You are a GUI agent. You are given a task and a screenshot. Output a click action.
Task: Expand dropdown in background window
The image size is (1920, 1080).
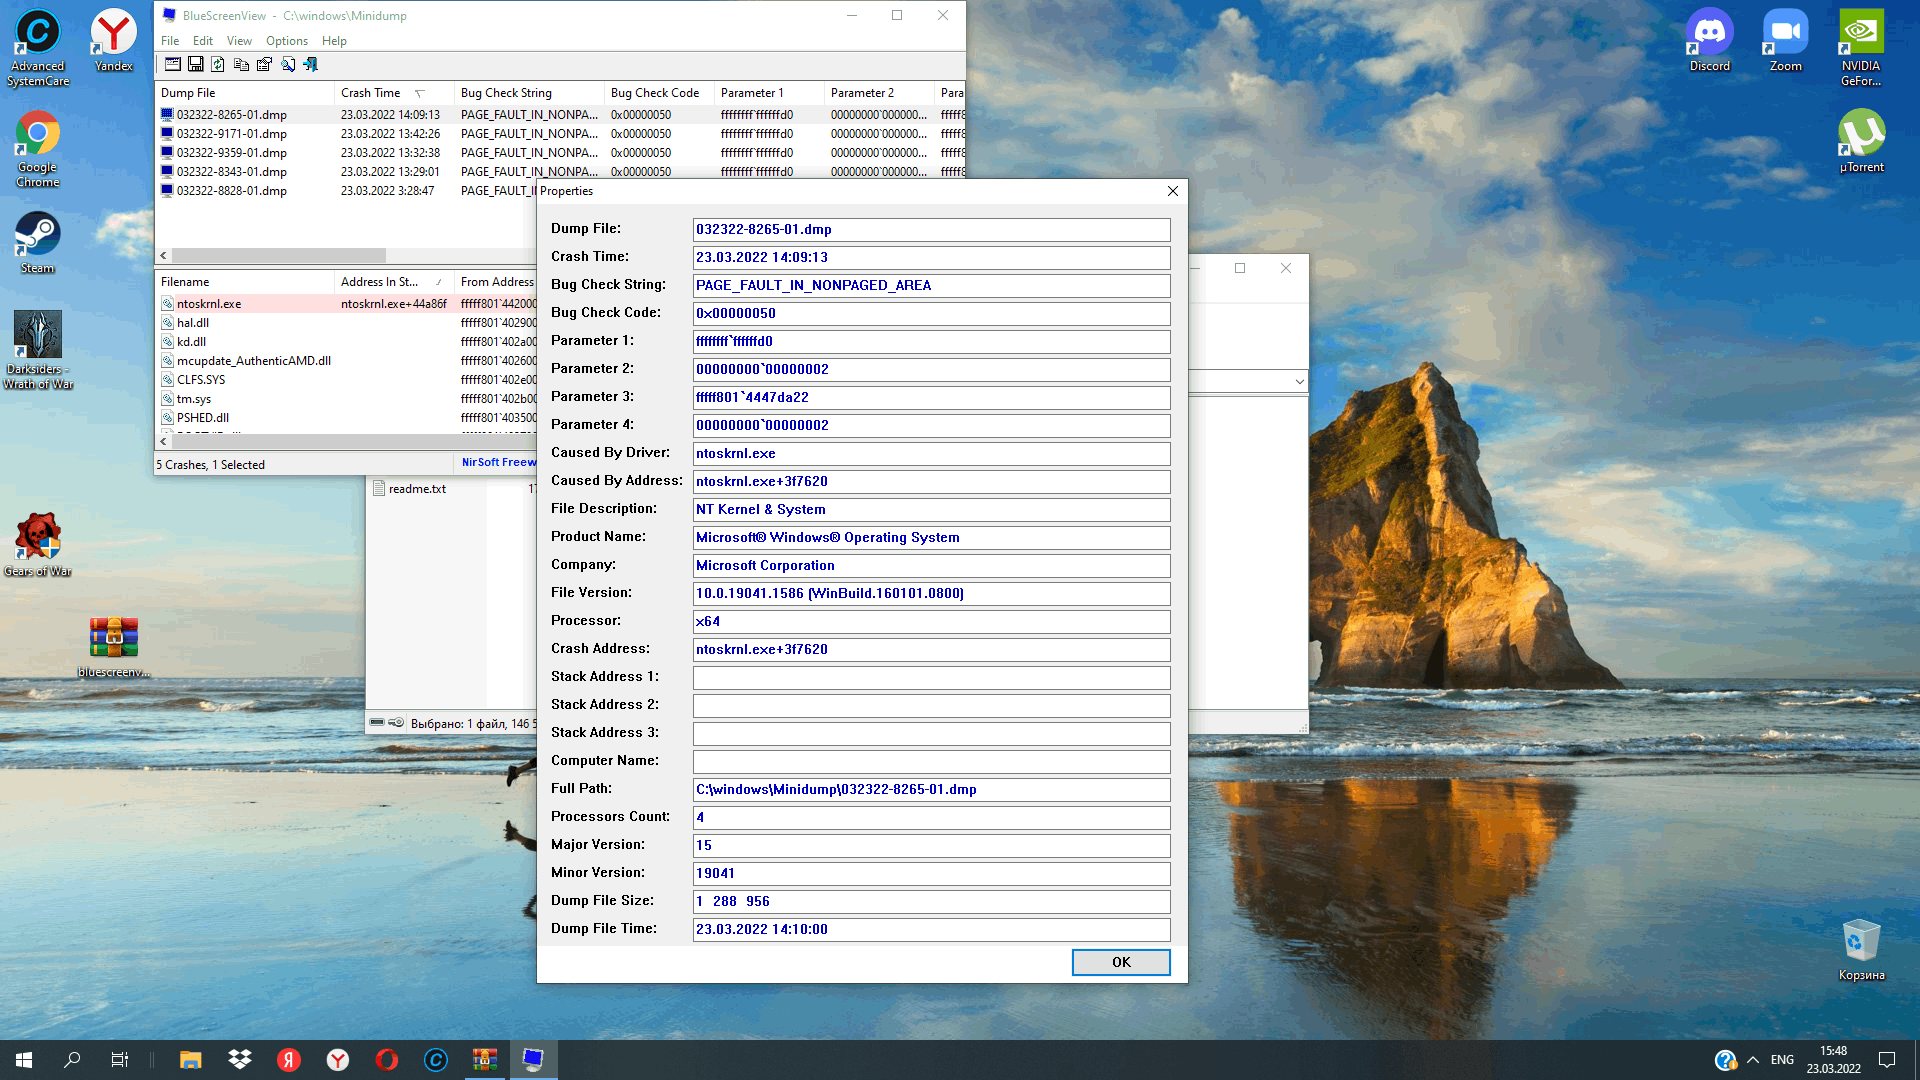(1299, 382)
